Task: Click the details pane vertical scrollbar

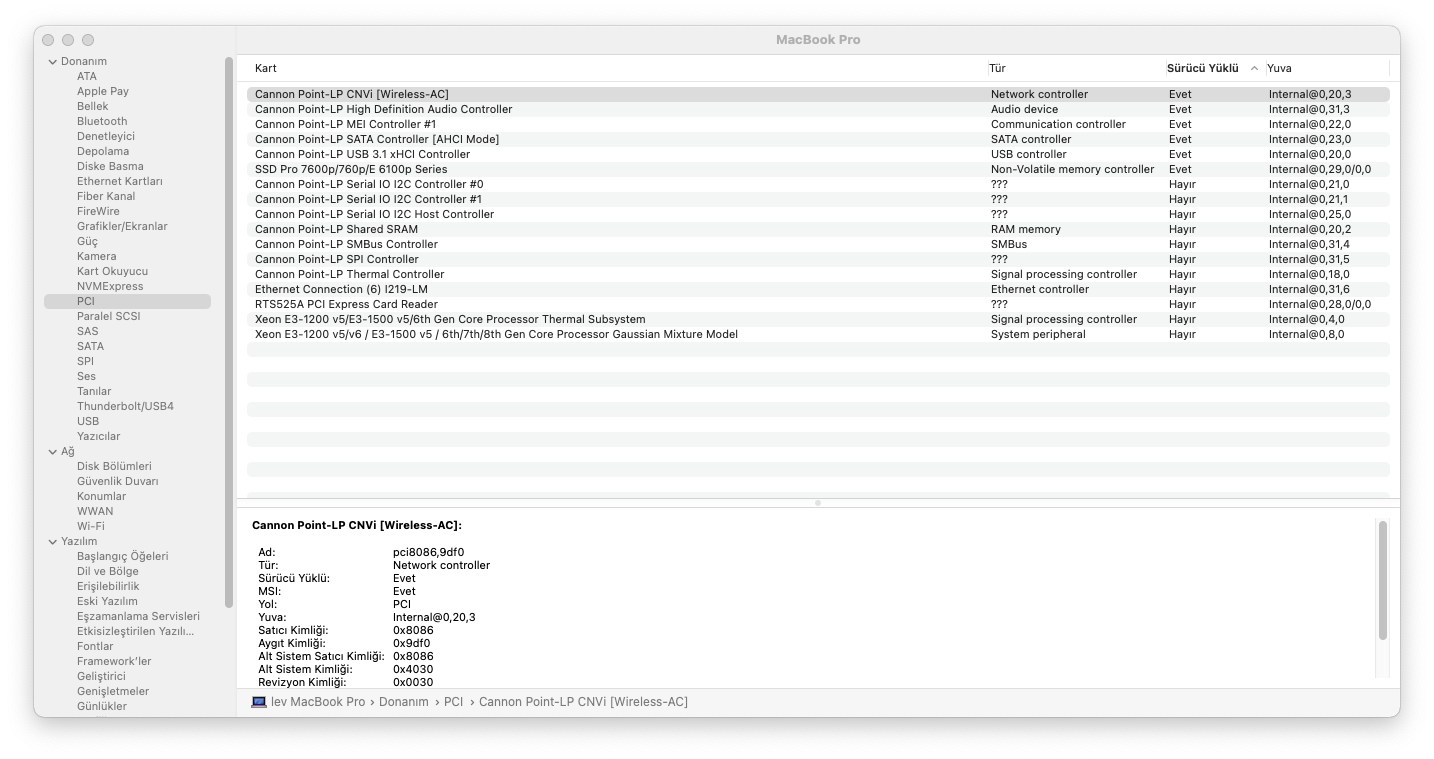Action: 1383,580
